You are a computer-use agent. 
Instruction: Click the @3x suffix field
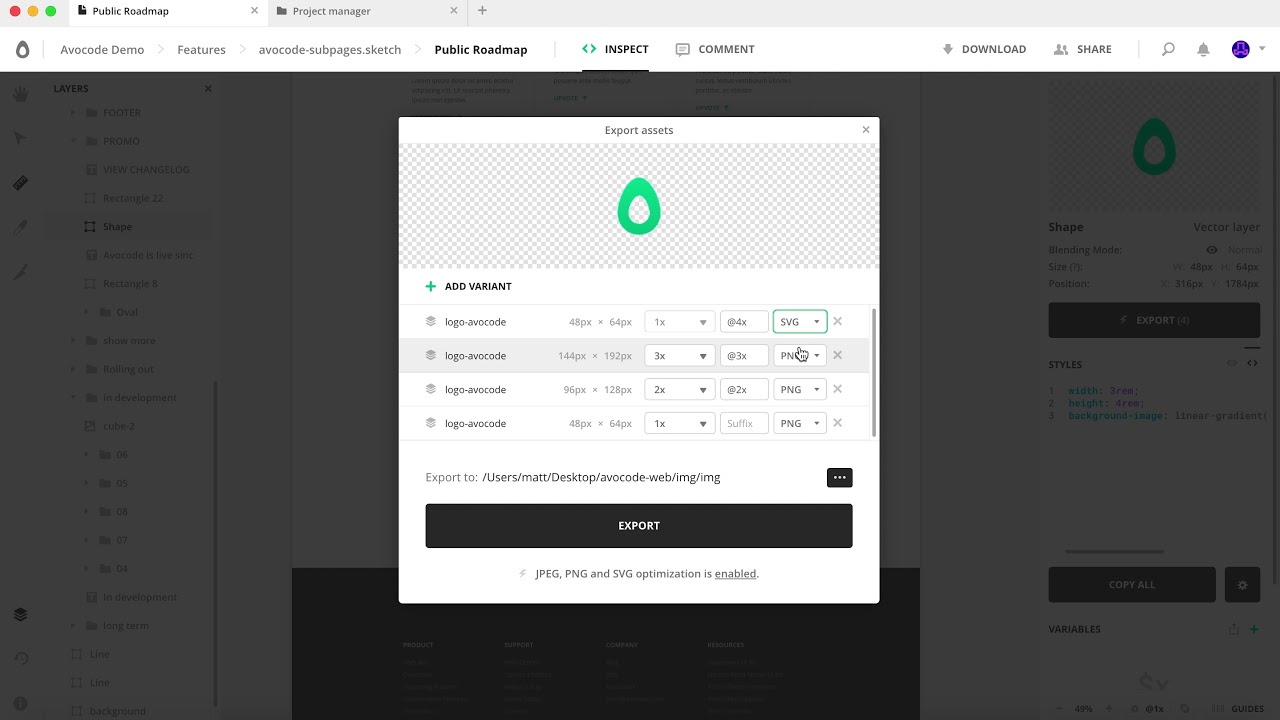point(744,356)
